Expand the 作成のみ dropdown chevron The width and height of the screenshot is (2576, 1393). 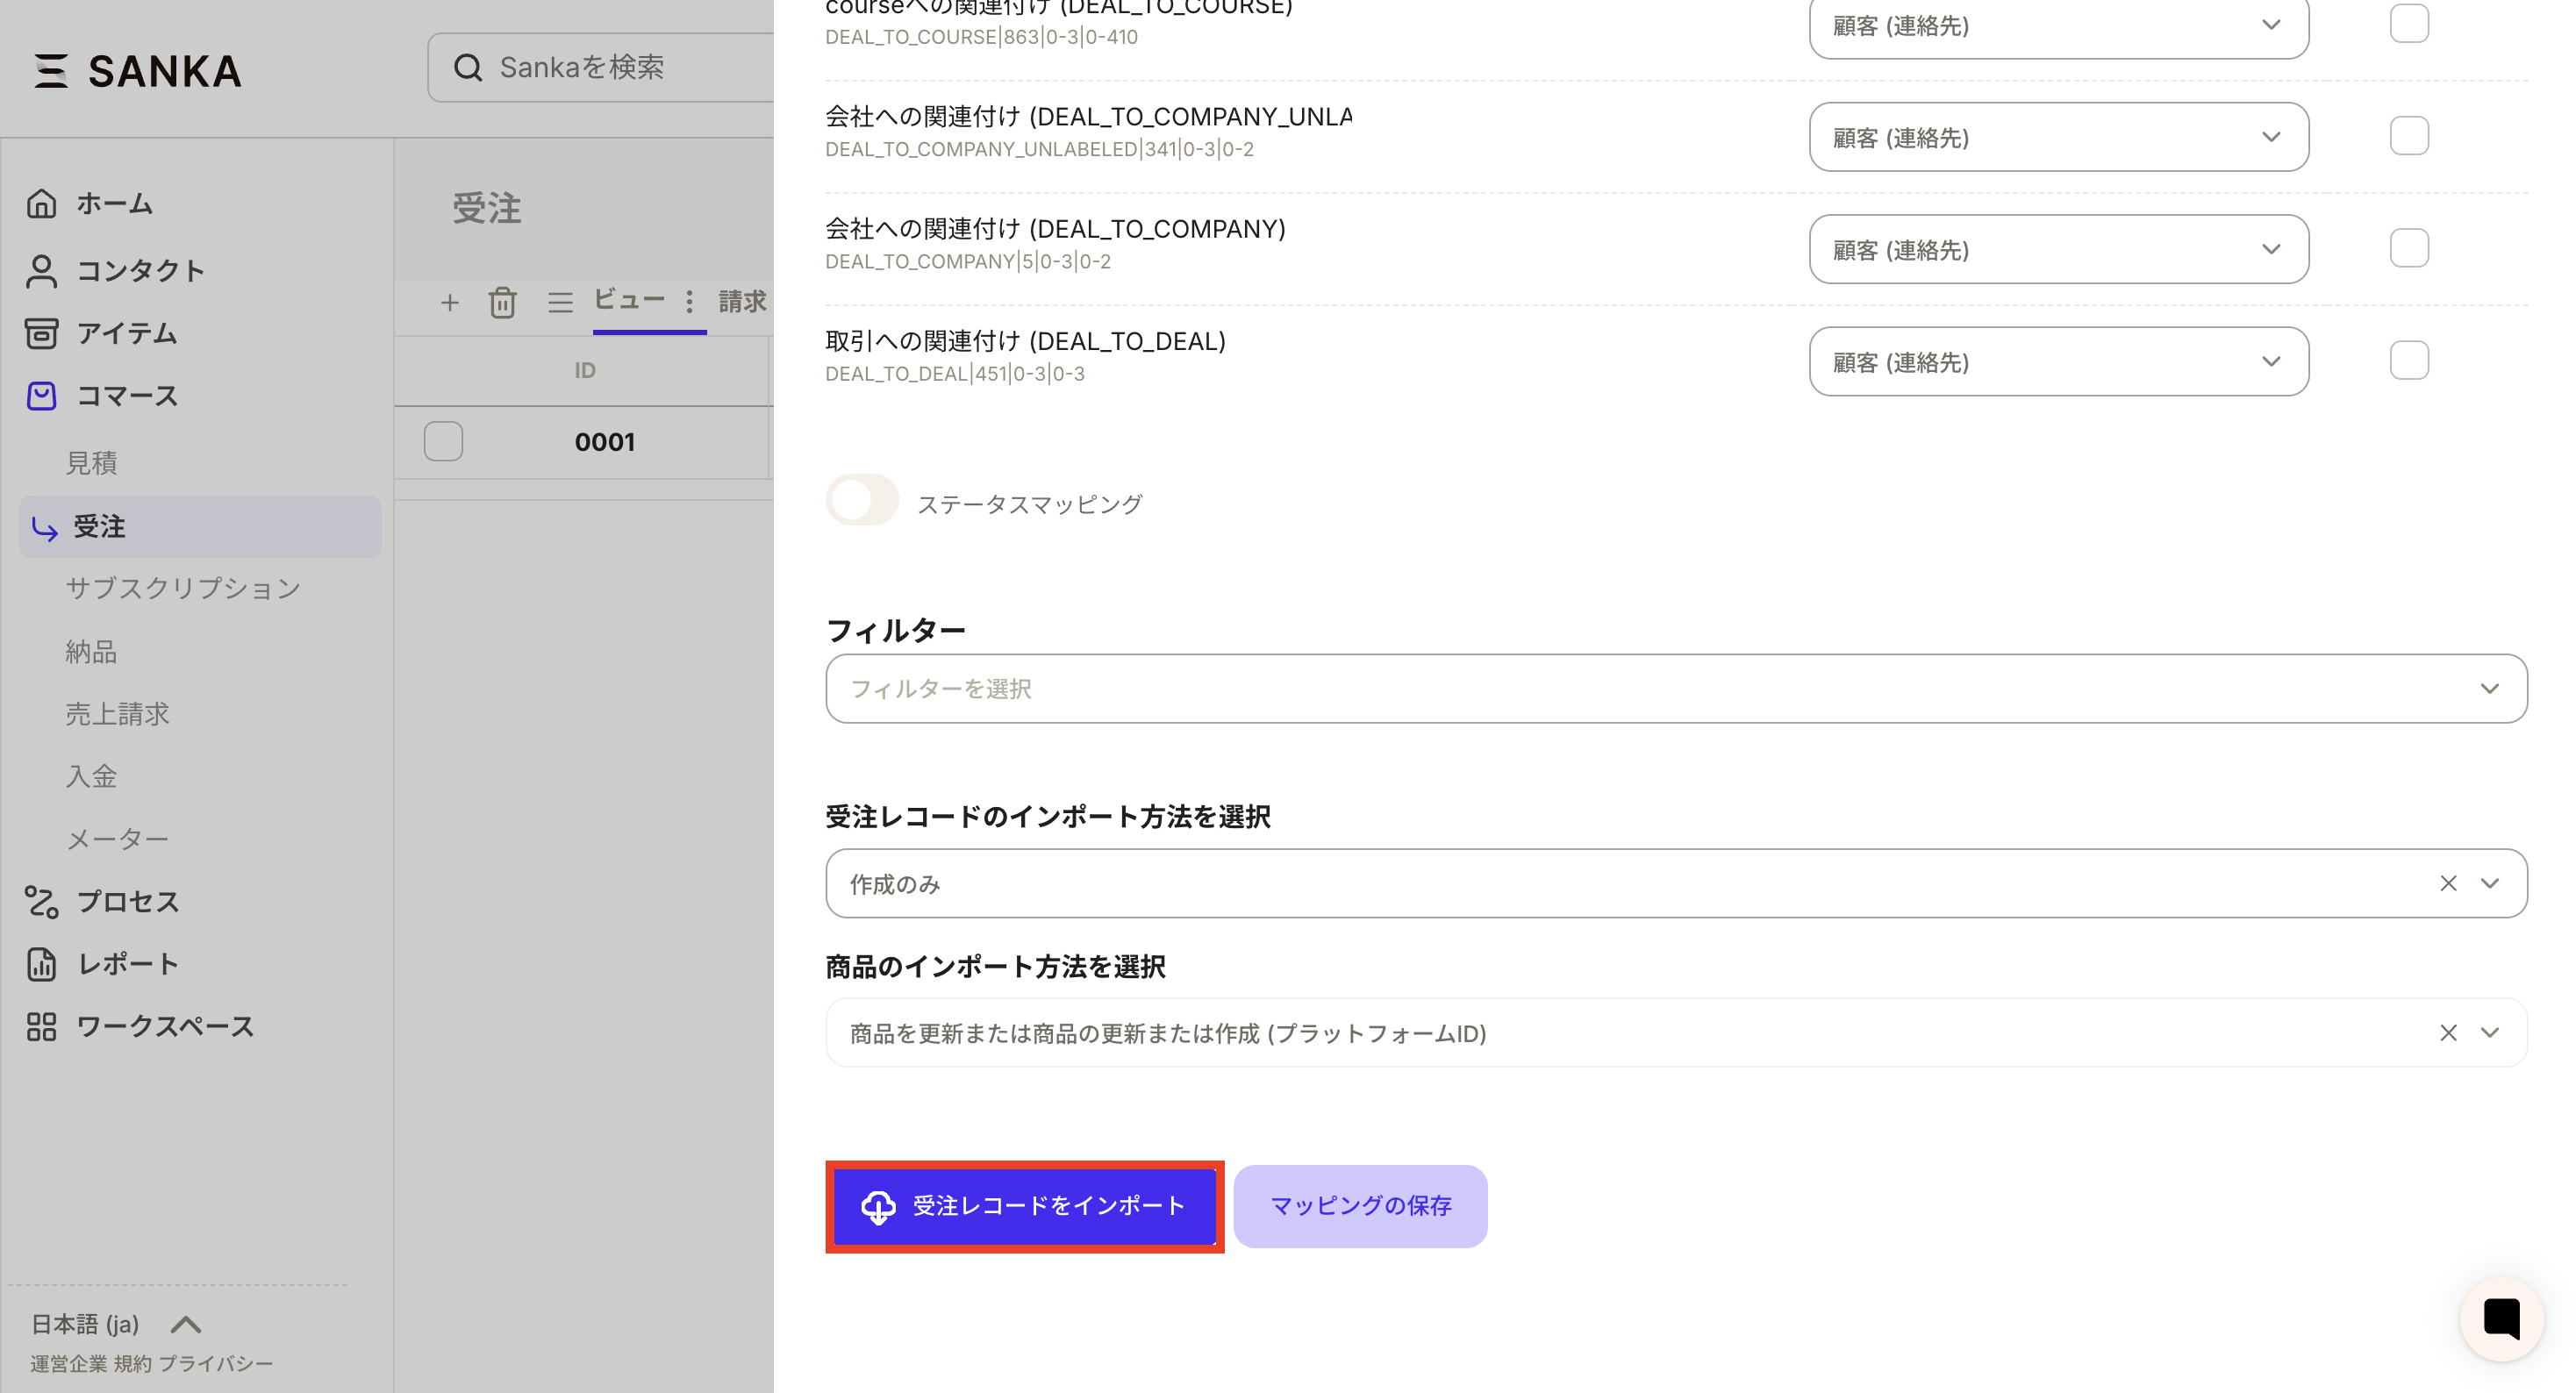pos(2490,883)
